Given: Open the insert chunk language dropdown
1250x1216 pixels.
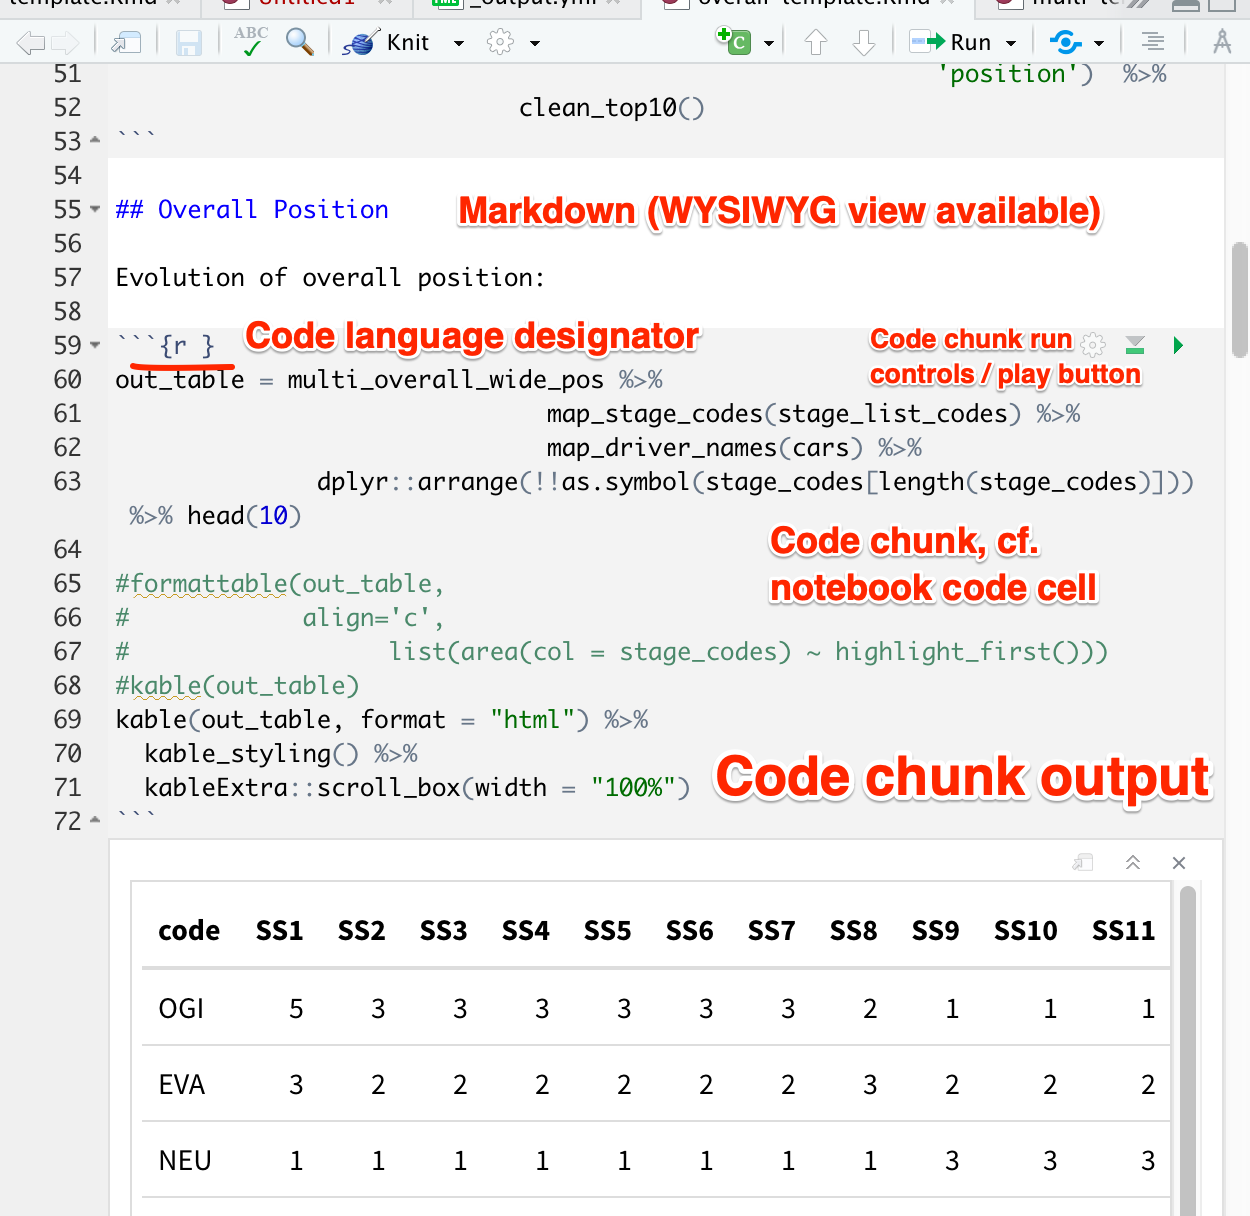Looking at the screenshot, I should (x=769, y=43).
